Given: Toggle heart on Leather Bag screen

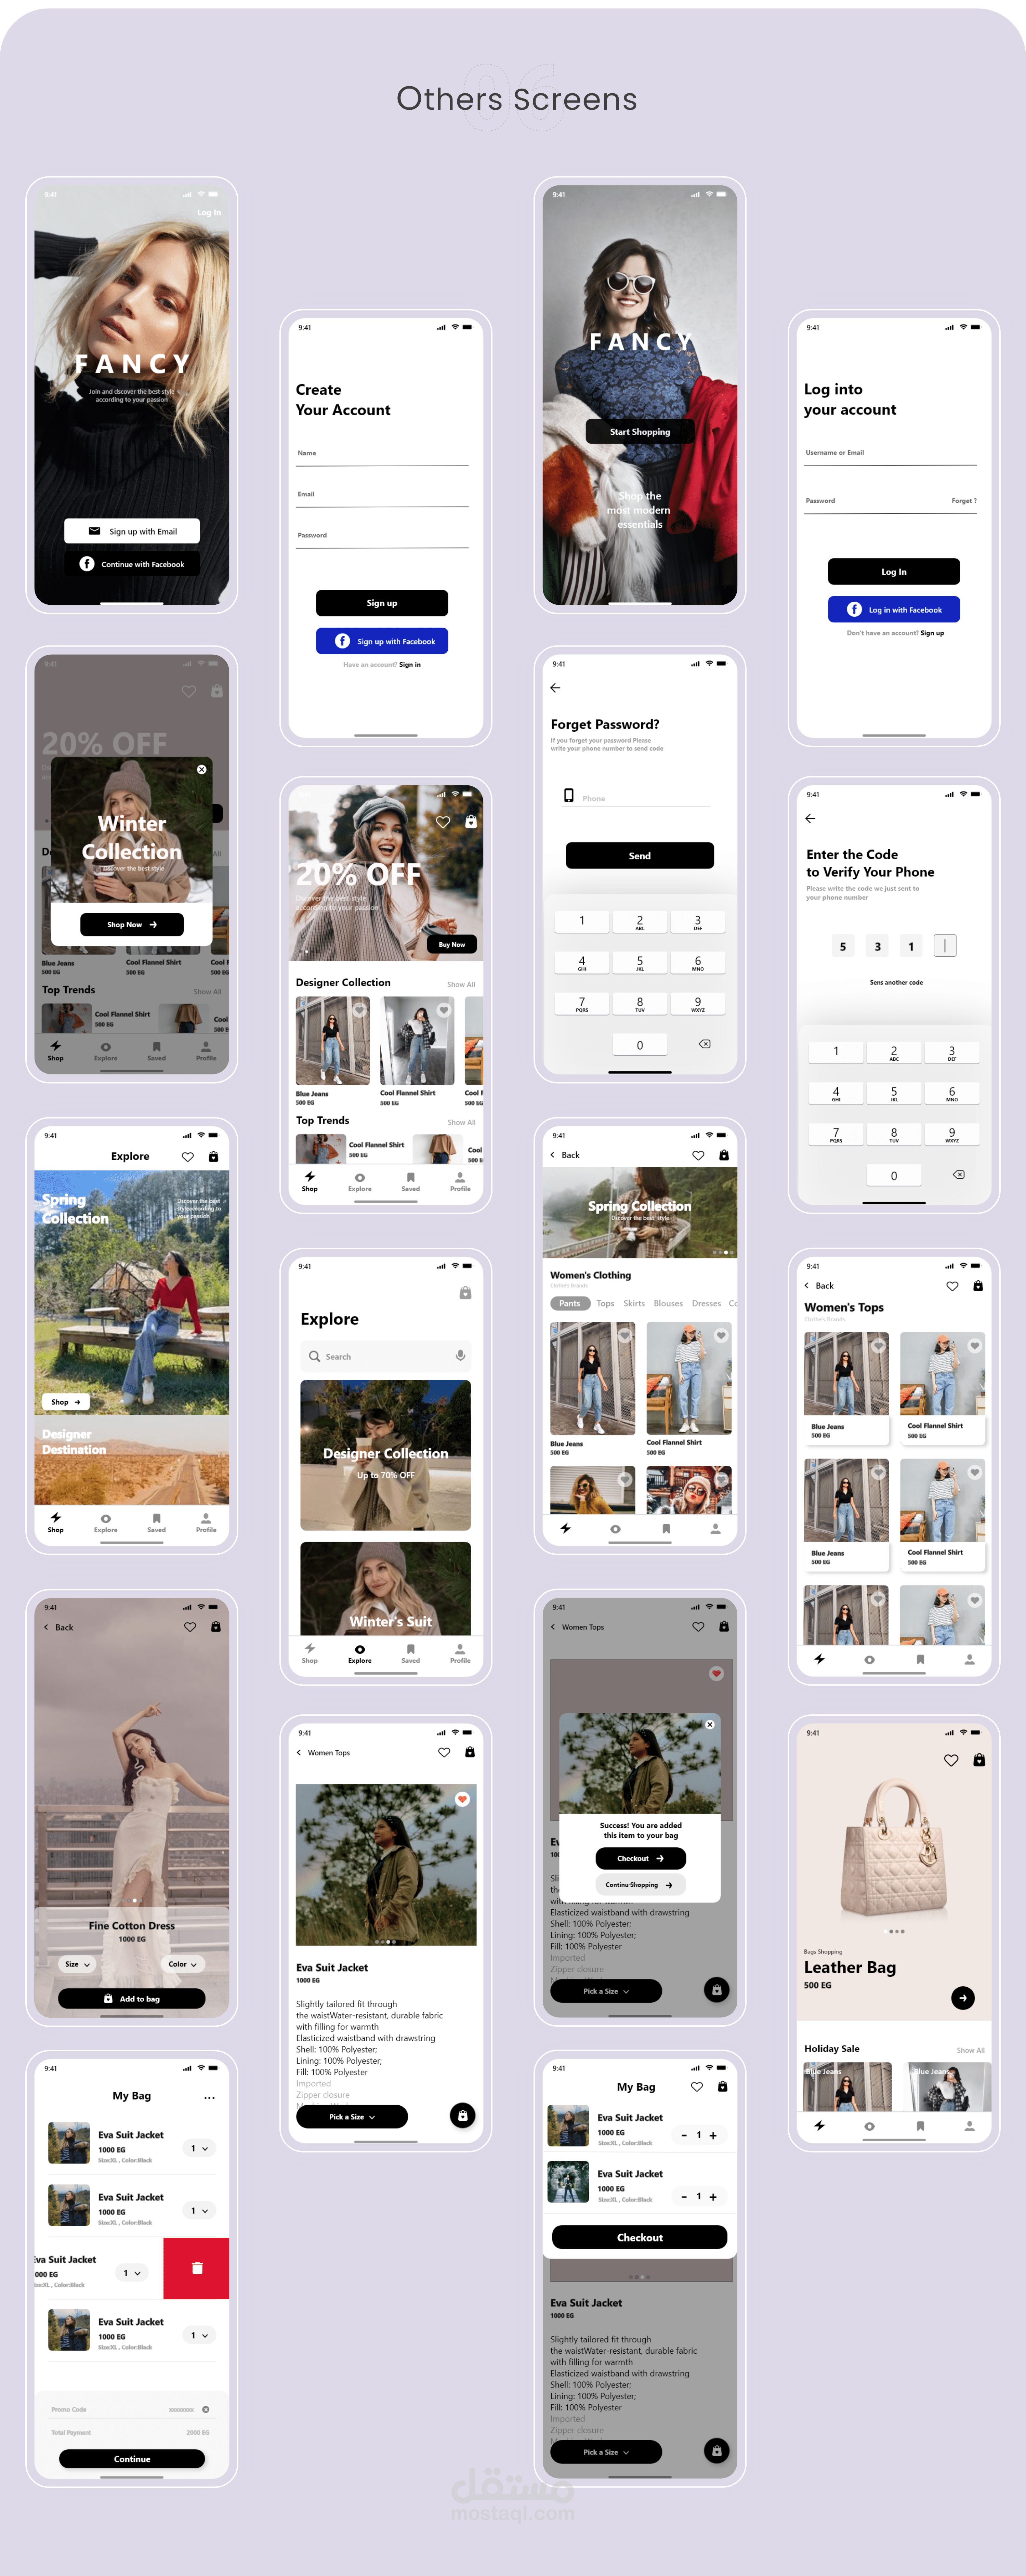Looking at the screenshot, I should [951, 1760].
